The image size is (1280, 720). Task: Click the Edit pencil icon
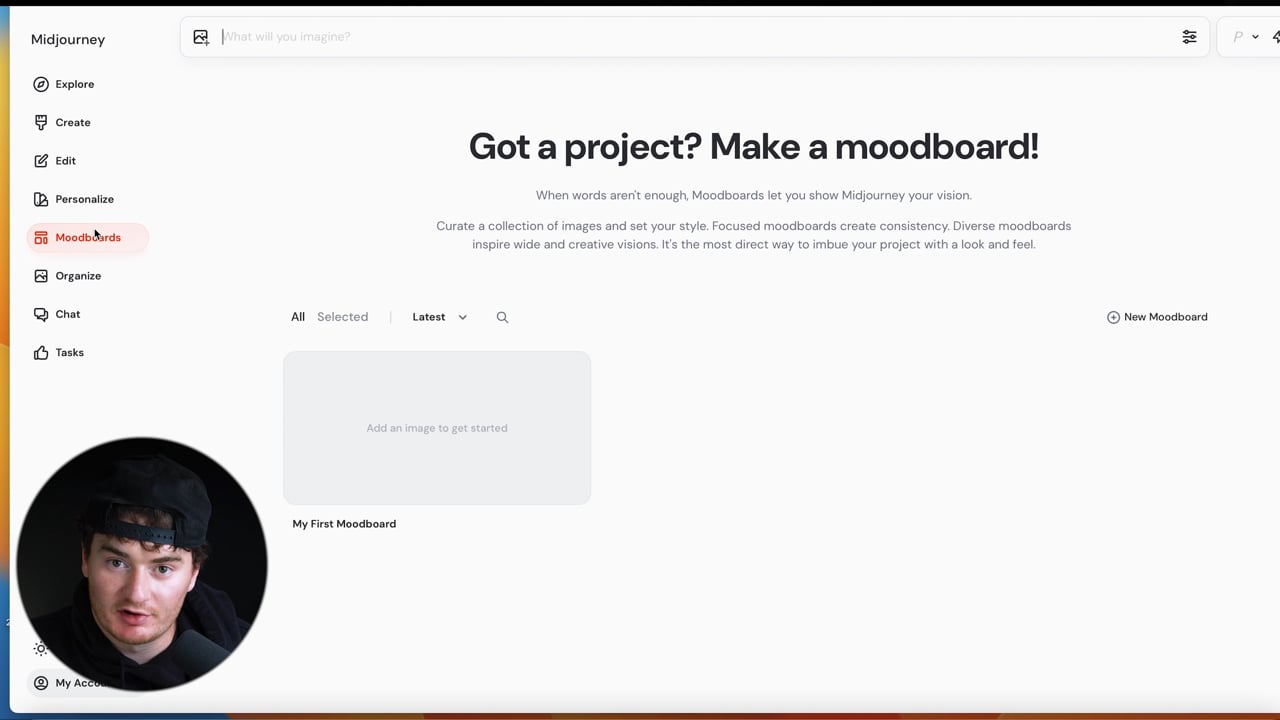pyautogui.click(x=41, y=161)
